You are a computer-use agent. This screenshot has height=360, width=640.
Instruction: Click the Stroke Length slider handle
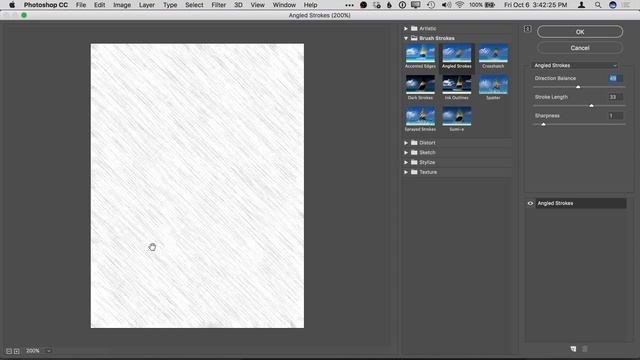[591, 106]
